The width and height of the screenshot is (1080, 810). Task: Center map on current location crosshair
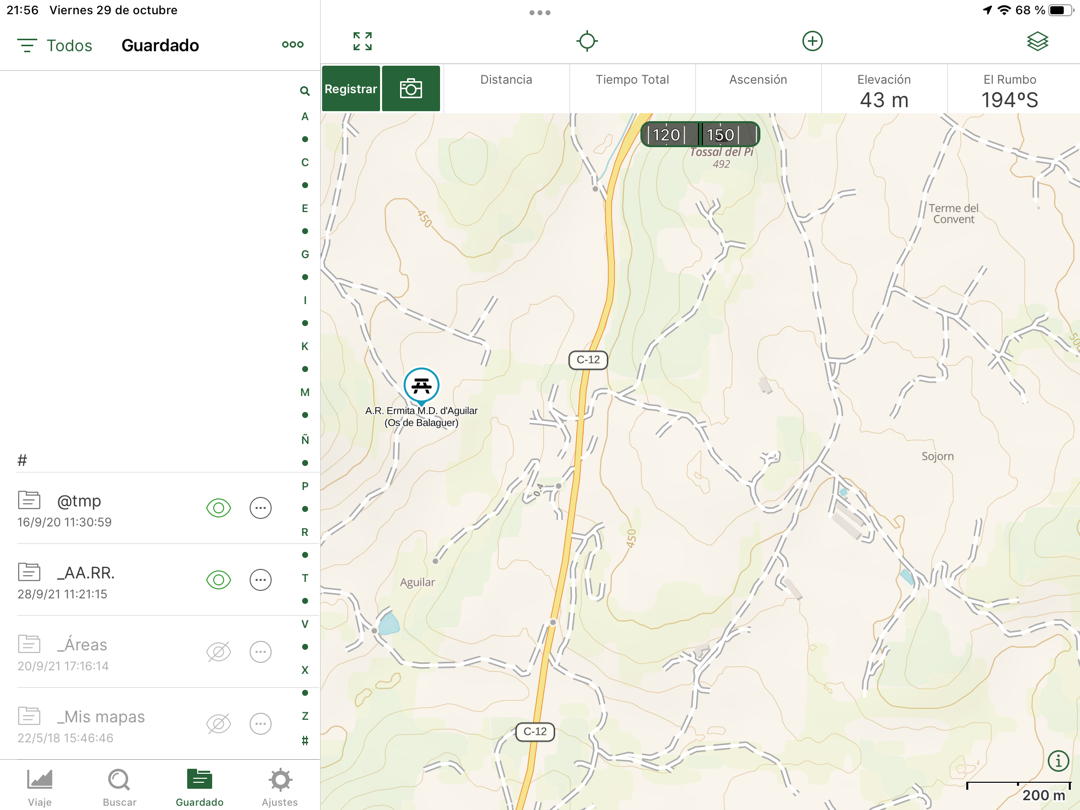587,41
